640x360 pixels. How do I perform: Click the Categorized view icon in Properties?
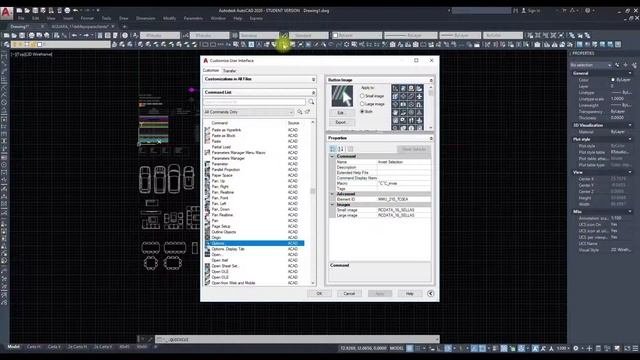click(333, 149)
